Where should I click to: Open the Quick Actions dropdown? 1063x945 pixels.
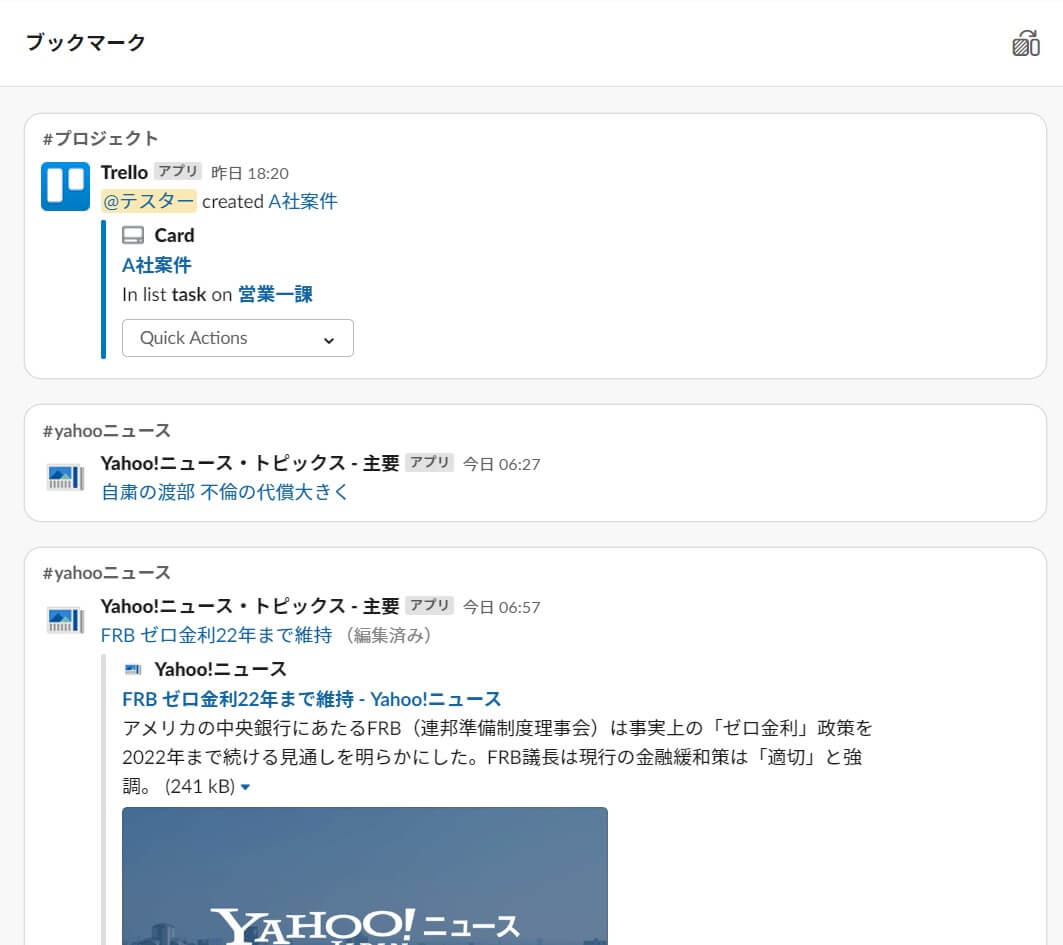[x=237, y=338]
